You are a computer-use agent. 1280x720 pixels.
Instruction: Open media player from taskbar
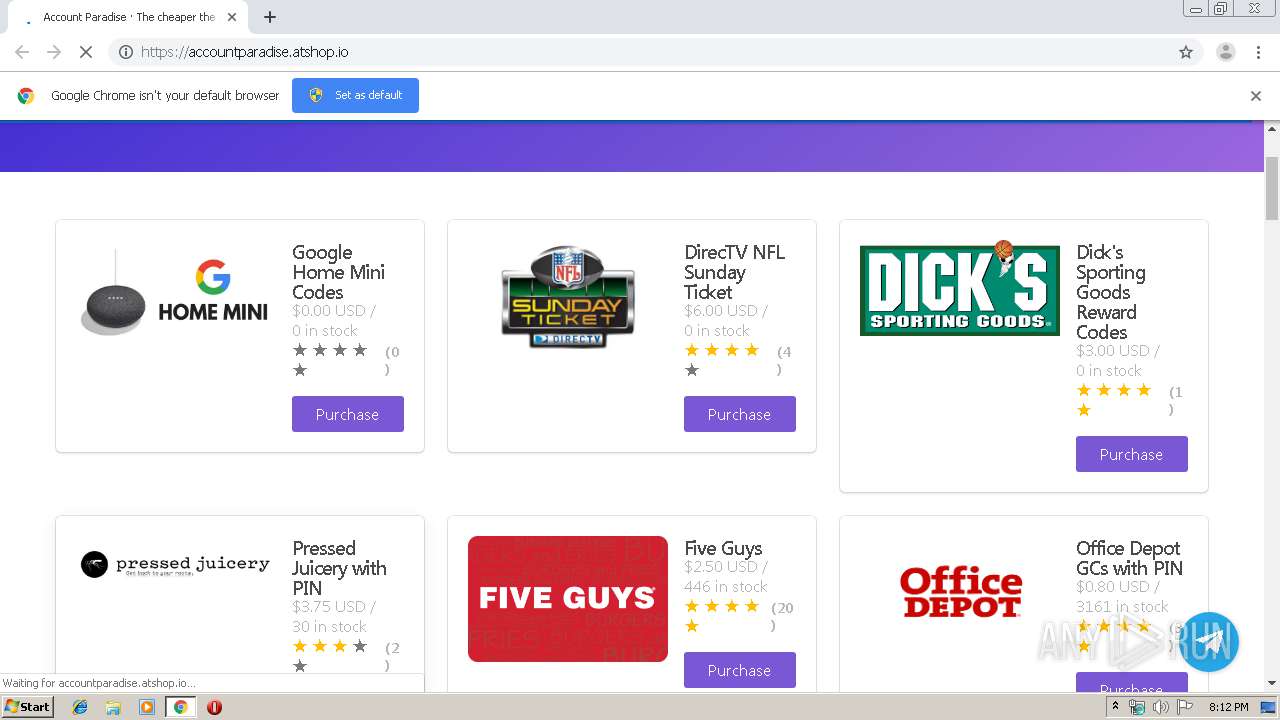point(147,707)
